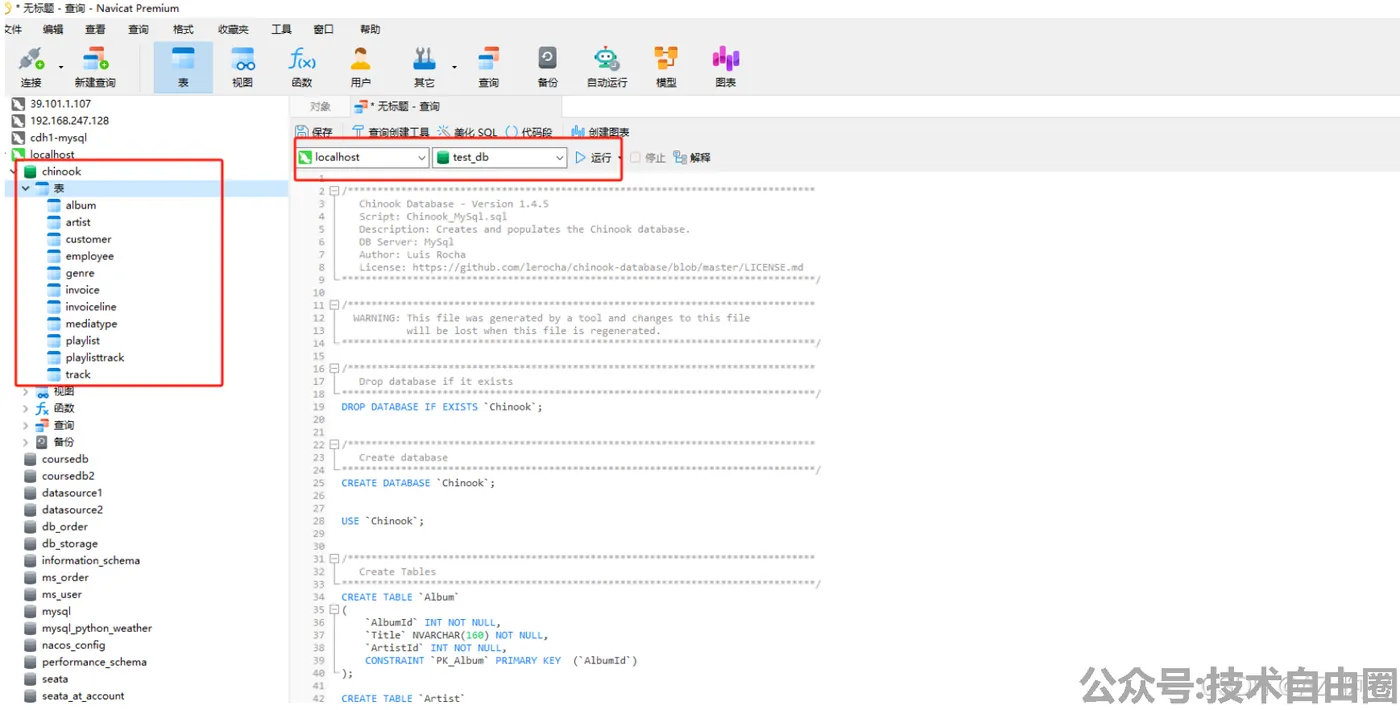Select the track table
The width and height of the screenshot is (1400, 710).
78,375
